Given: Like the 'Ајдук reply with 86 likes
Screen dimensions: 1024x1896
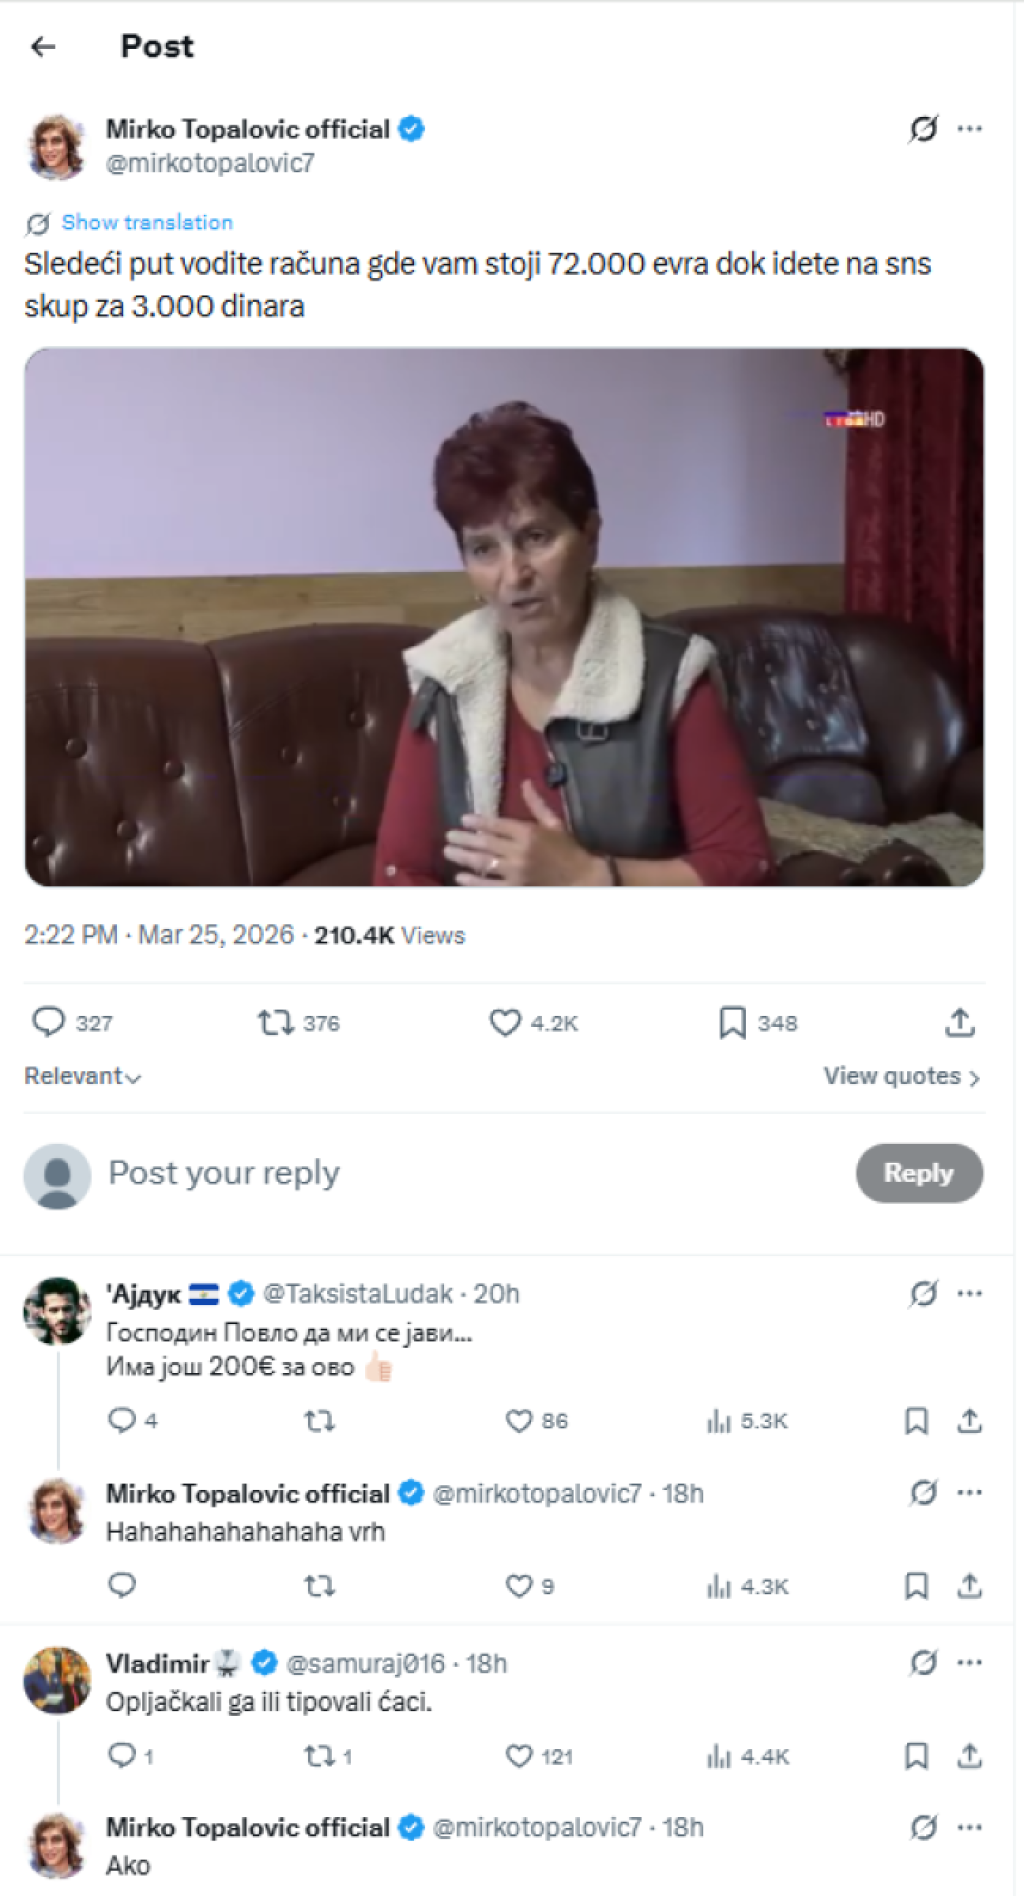Looking at the screenshot, I should tap(519, 1420).
